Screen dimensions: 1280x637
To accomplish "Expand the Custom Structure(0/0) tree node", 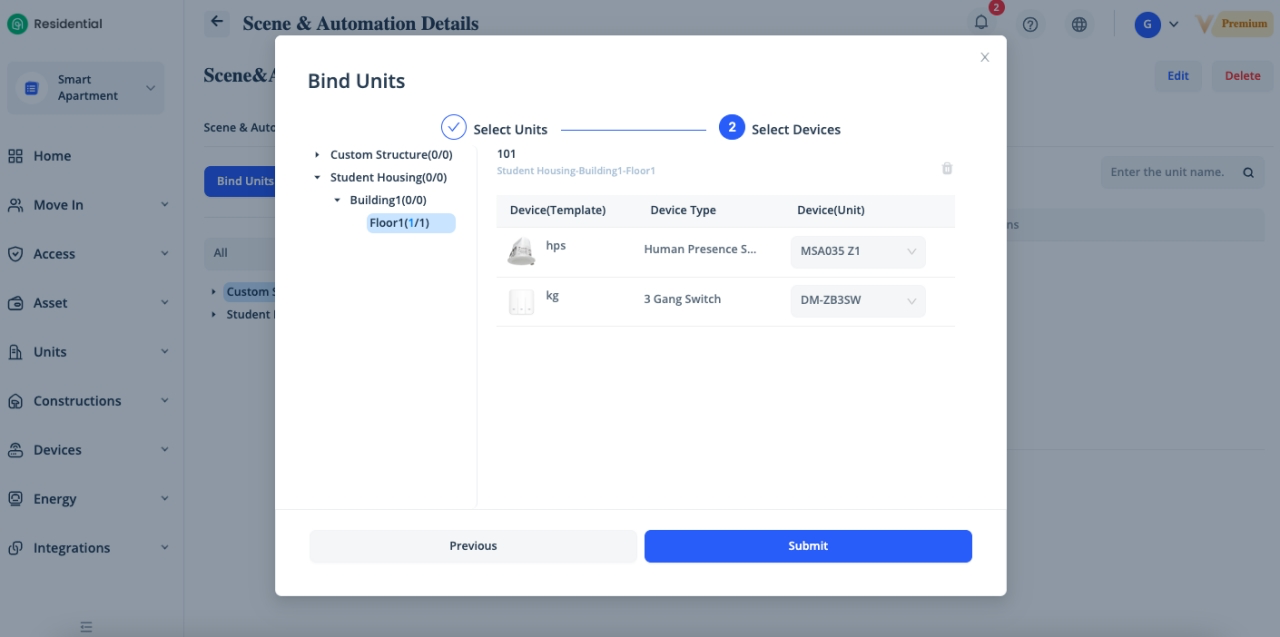I will pyautogui.click(x=317, y=155).
